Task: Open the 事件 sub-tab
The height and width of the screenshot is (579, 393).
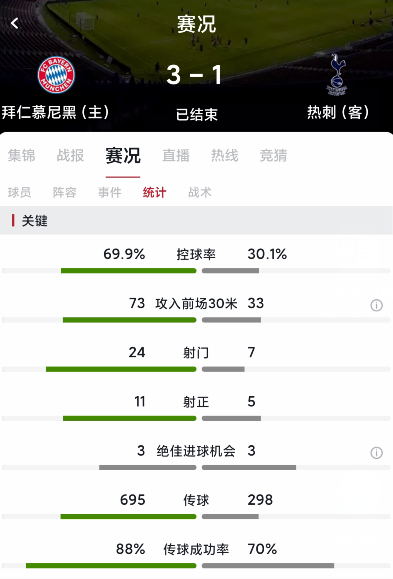Action: [x=110, y=192]
